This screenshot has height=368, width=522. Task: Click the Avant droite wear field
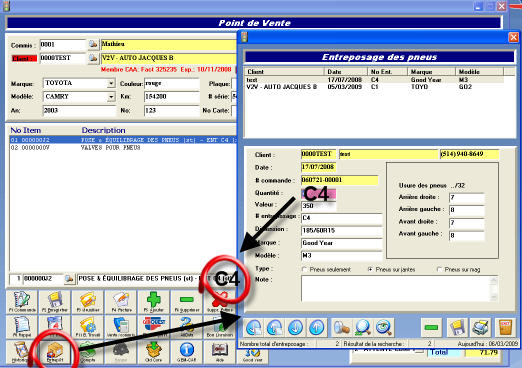point(467,223)
